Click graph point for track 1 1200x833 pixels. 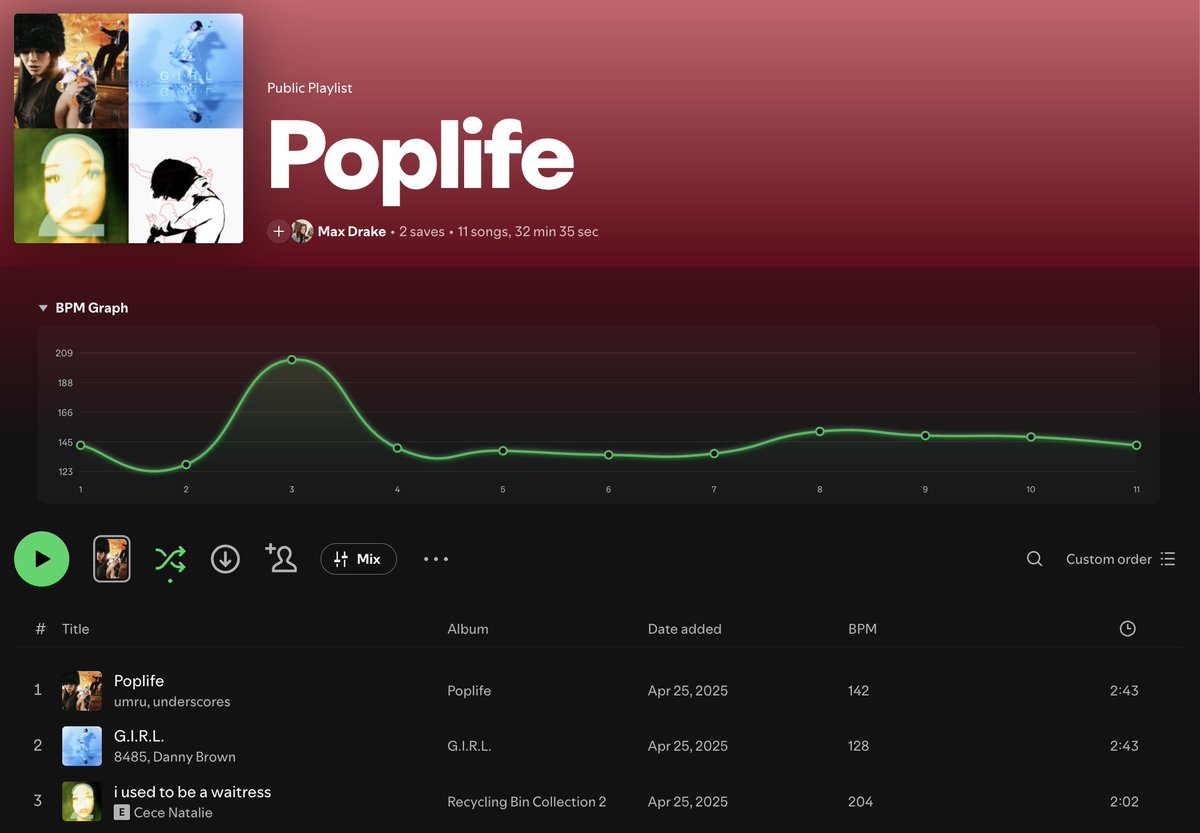(x=80, y=445)
